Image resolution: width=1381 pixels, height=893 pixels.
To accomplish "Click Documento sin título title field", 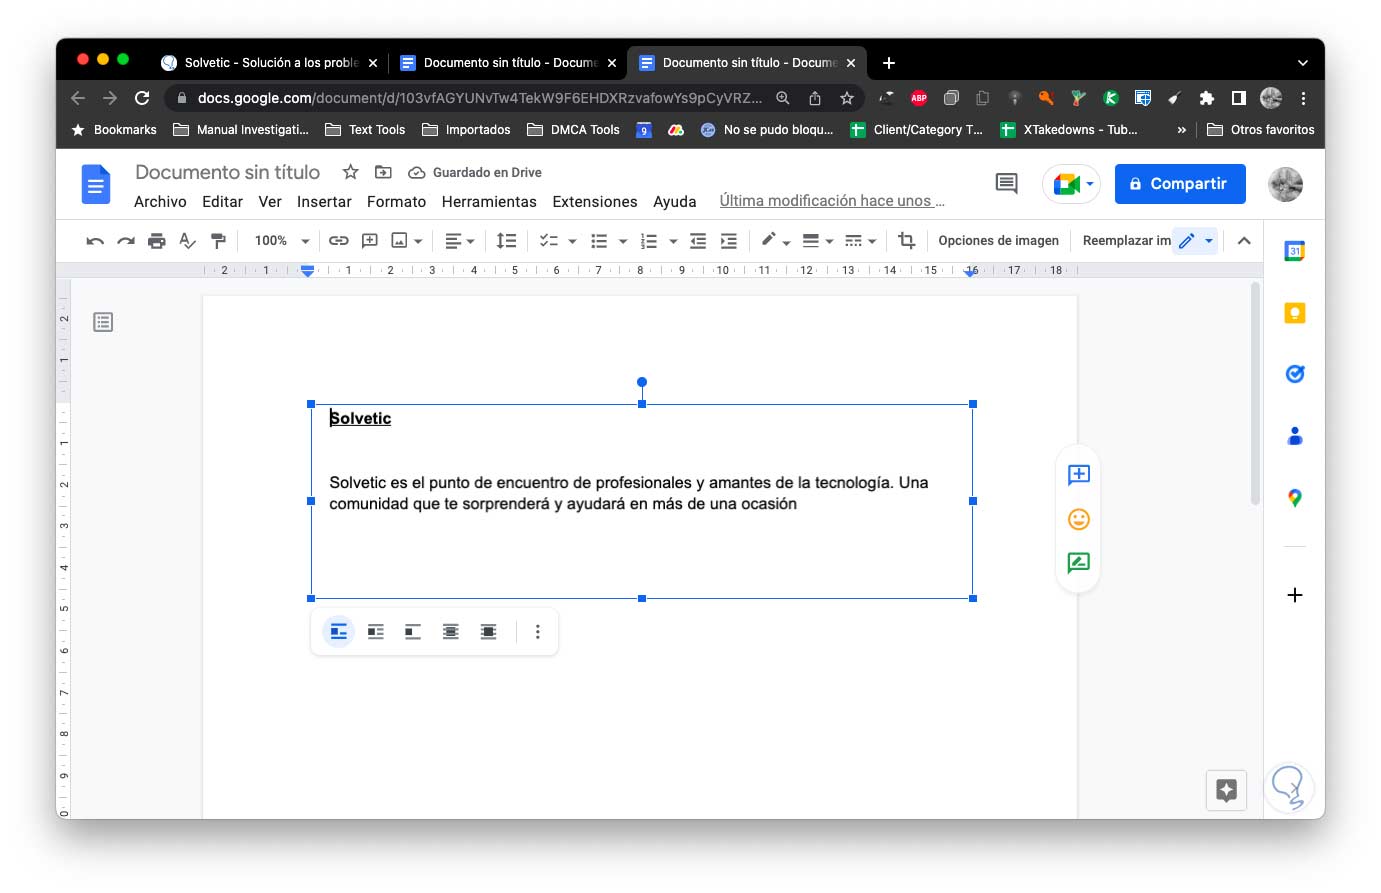I will (x=228, y=172).
